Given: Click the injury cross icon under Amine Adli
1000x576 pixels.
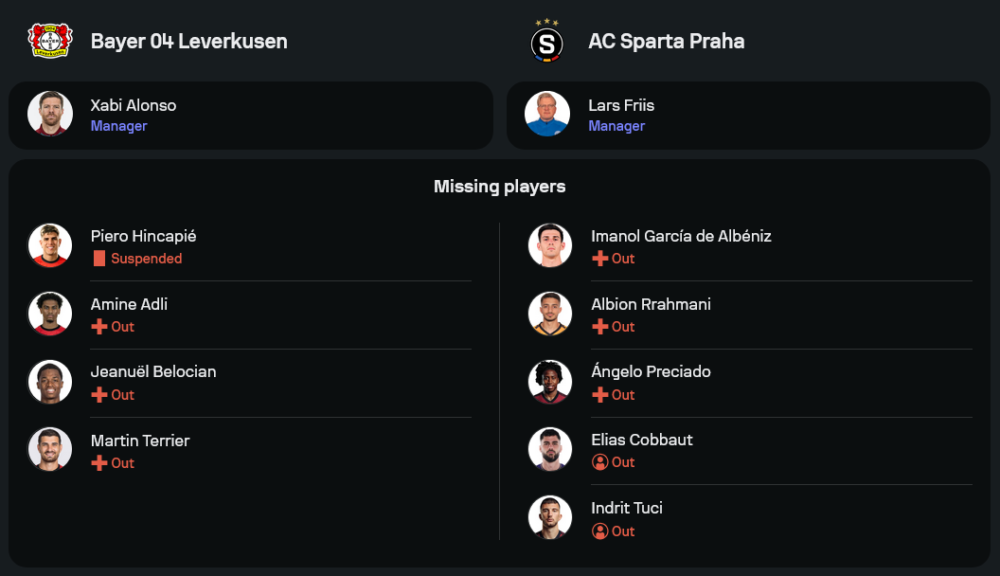Looking at the screenshot, I should tap(99, 327).
